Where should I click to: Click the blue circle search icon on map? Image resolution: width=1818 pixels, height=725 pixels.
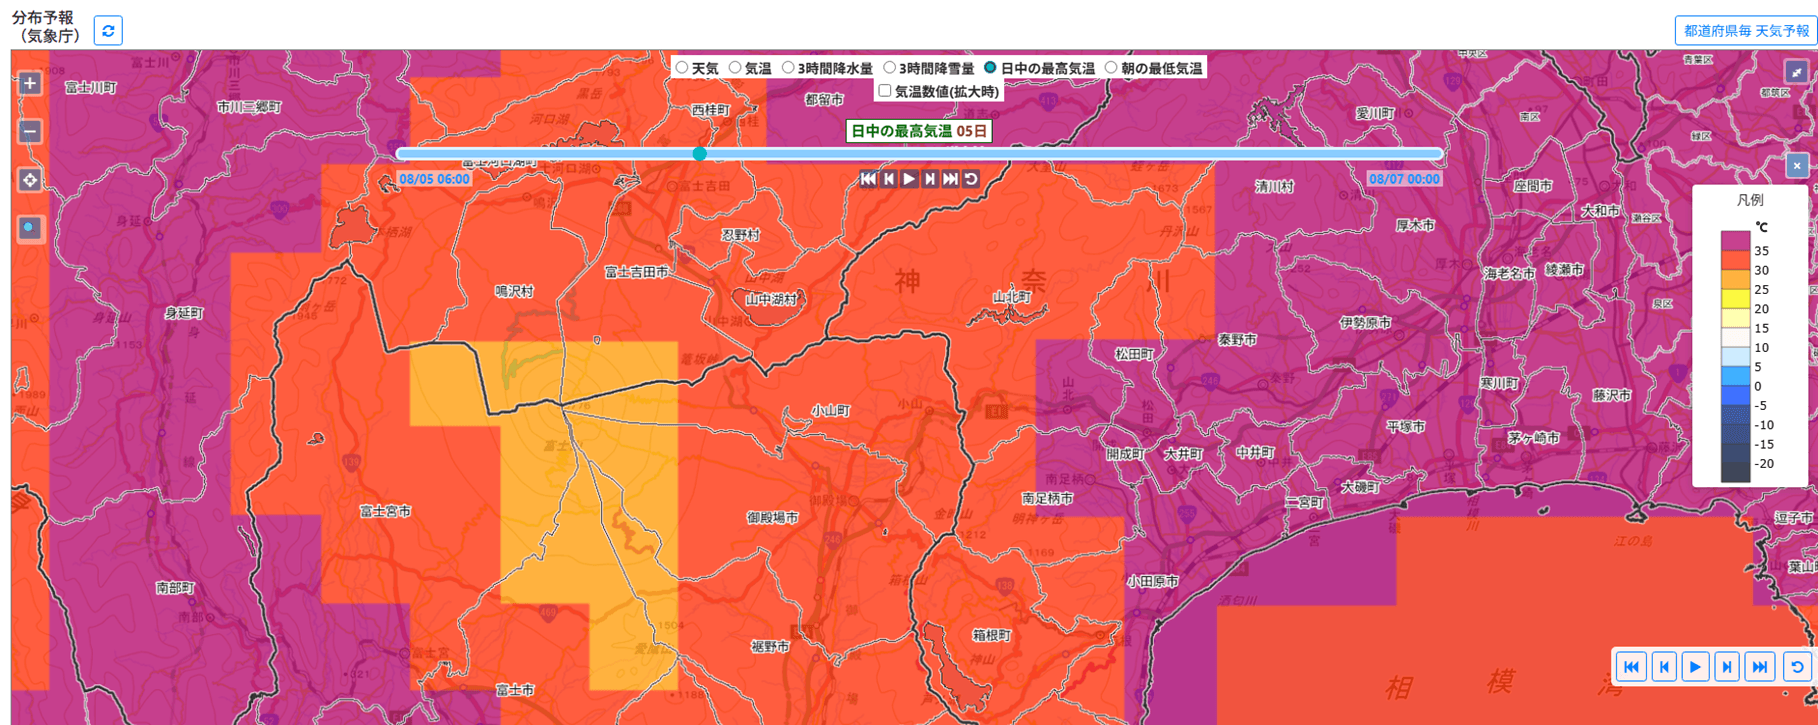coord(30,229)
